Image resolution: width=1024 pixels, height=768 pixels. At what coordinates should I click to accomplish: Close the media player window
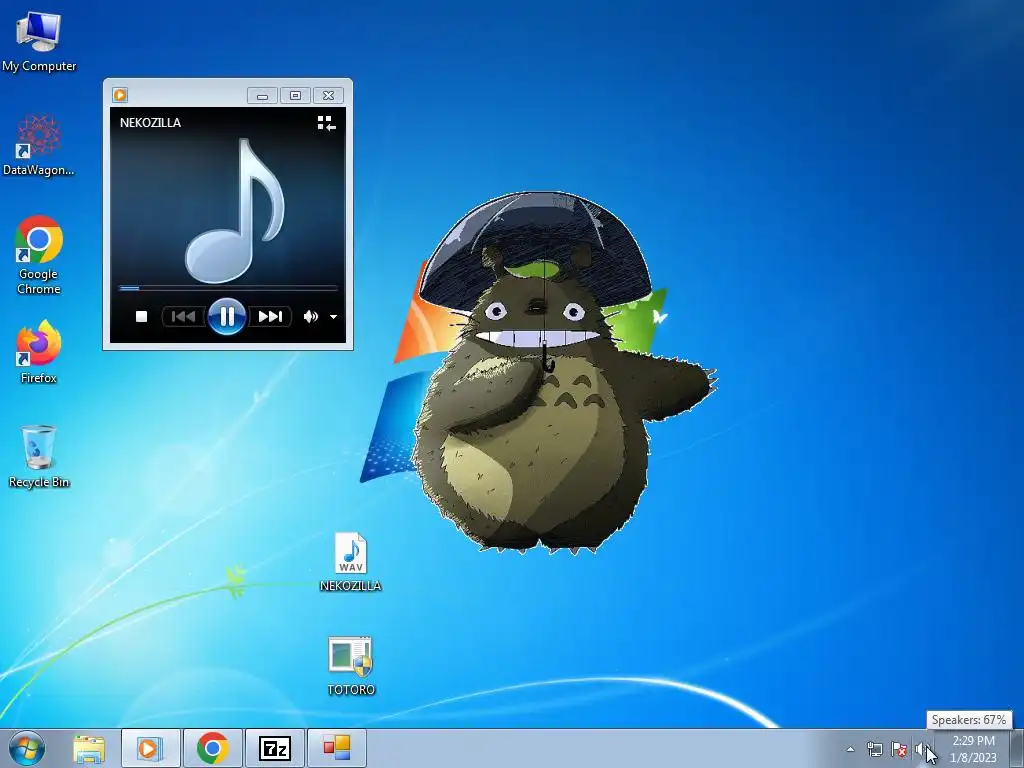[x=328, y=96]
